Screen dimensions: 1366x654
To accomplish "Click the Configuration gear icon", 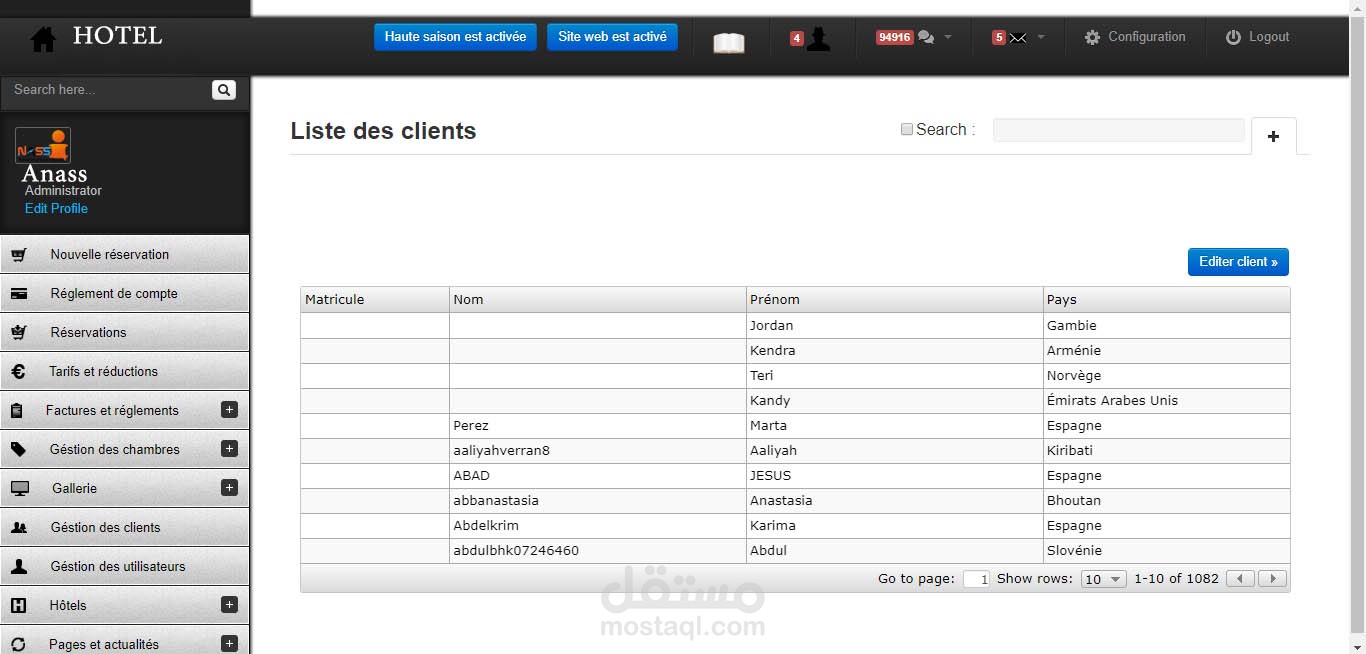I will click(1092, 37).
